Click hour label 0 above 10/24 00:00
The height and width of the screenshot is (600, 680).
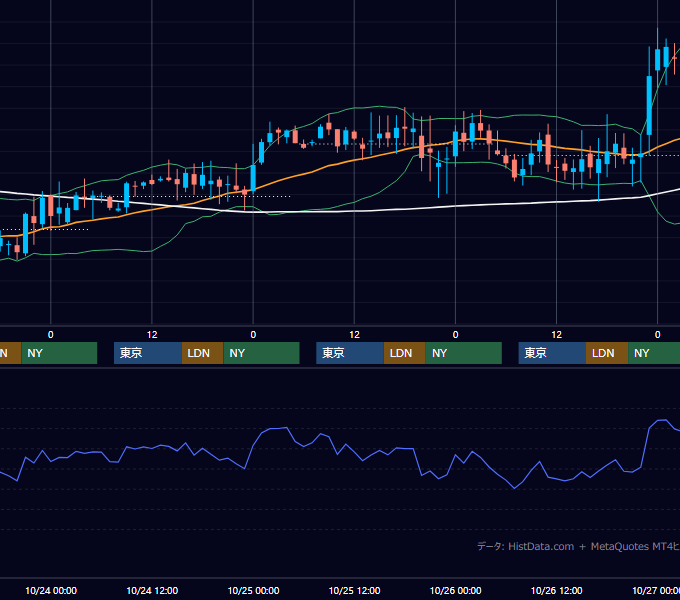51,335
